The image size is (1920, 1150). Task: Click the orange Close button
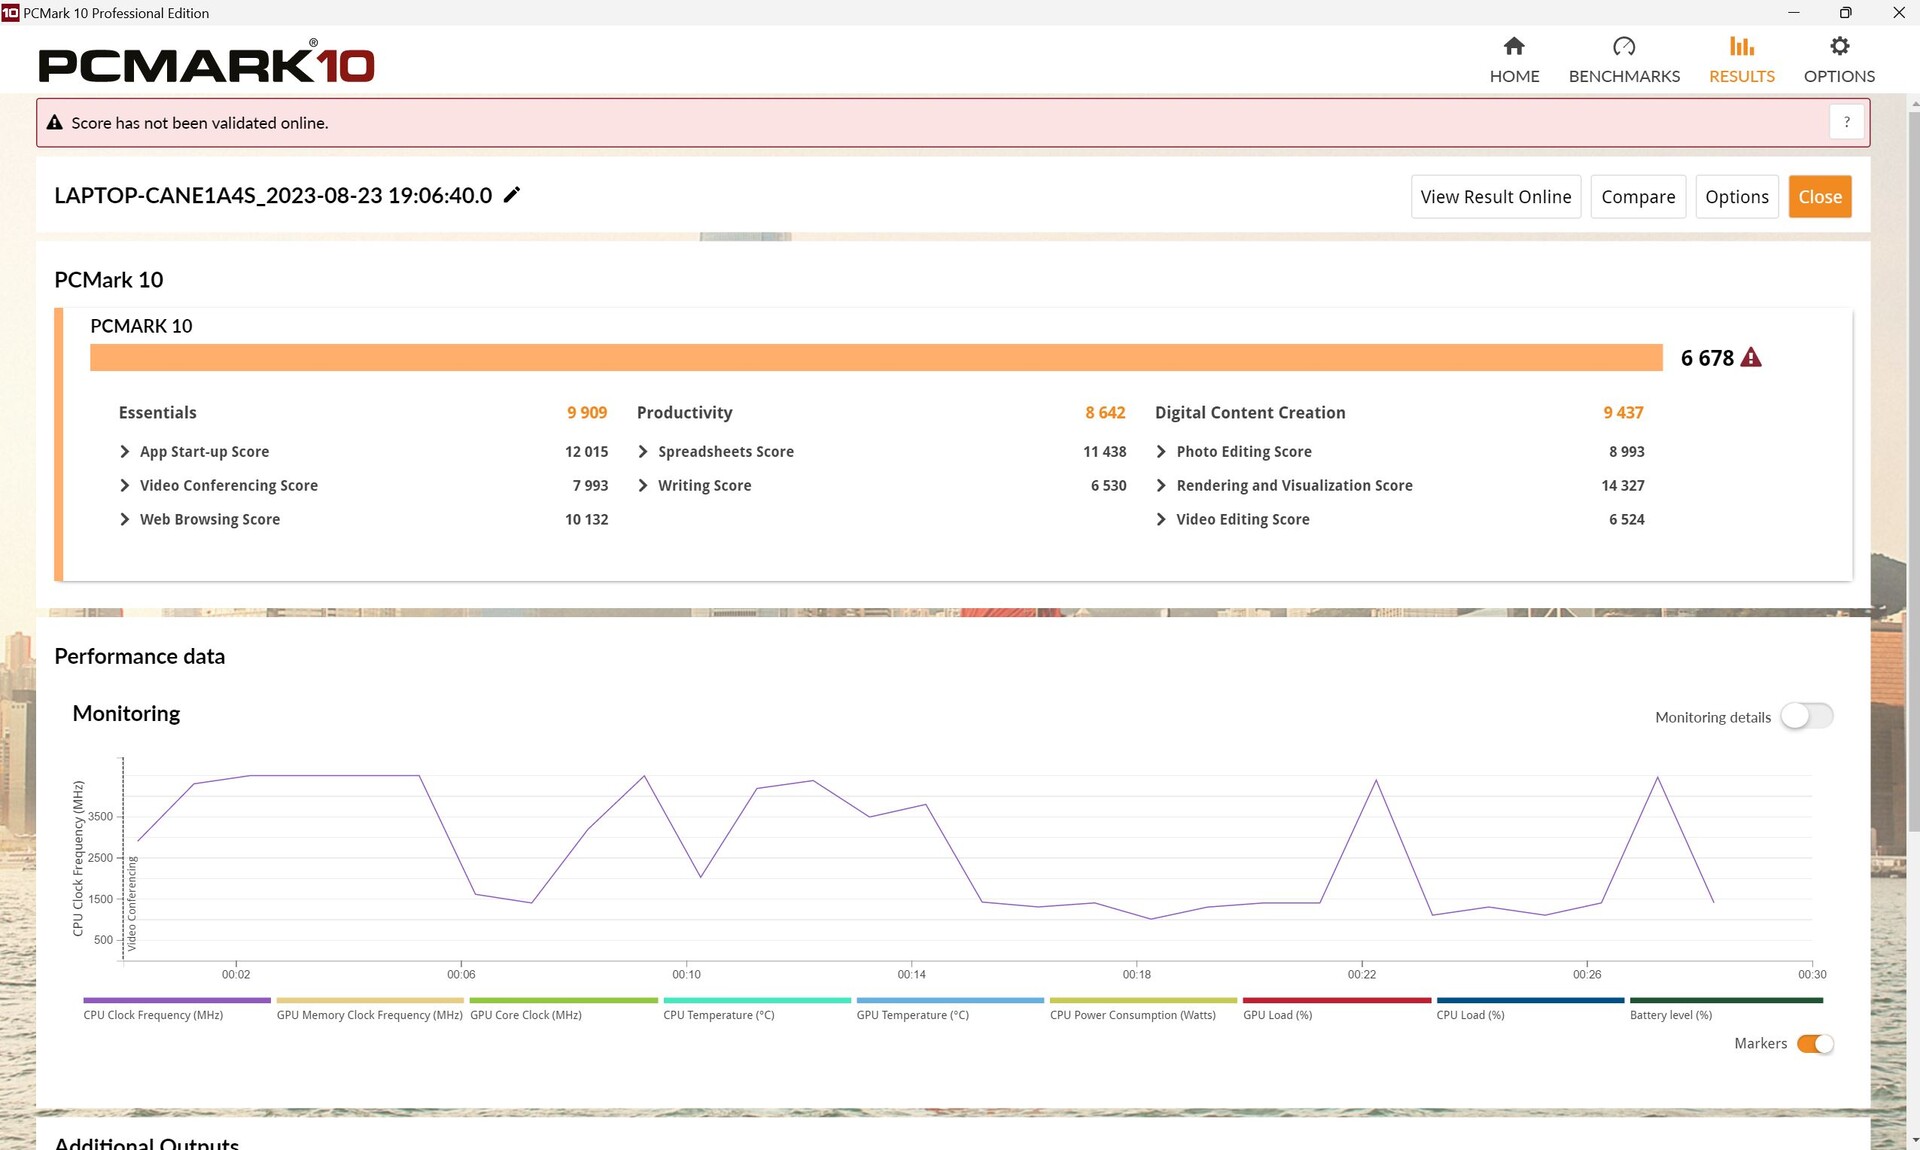pos(1820,197)
